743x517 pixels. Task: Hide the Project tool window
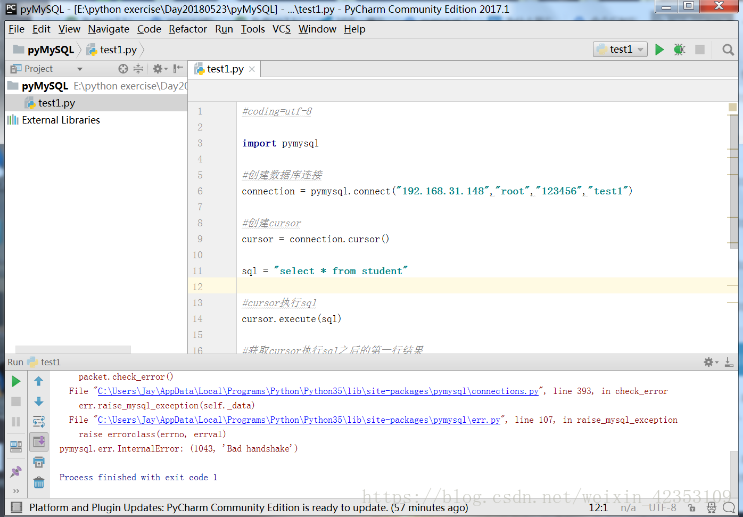178,69
